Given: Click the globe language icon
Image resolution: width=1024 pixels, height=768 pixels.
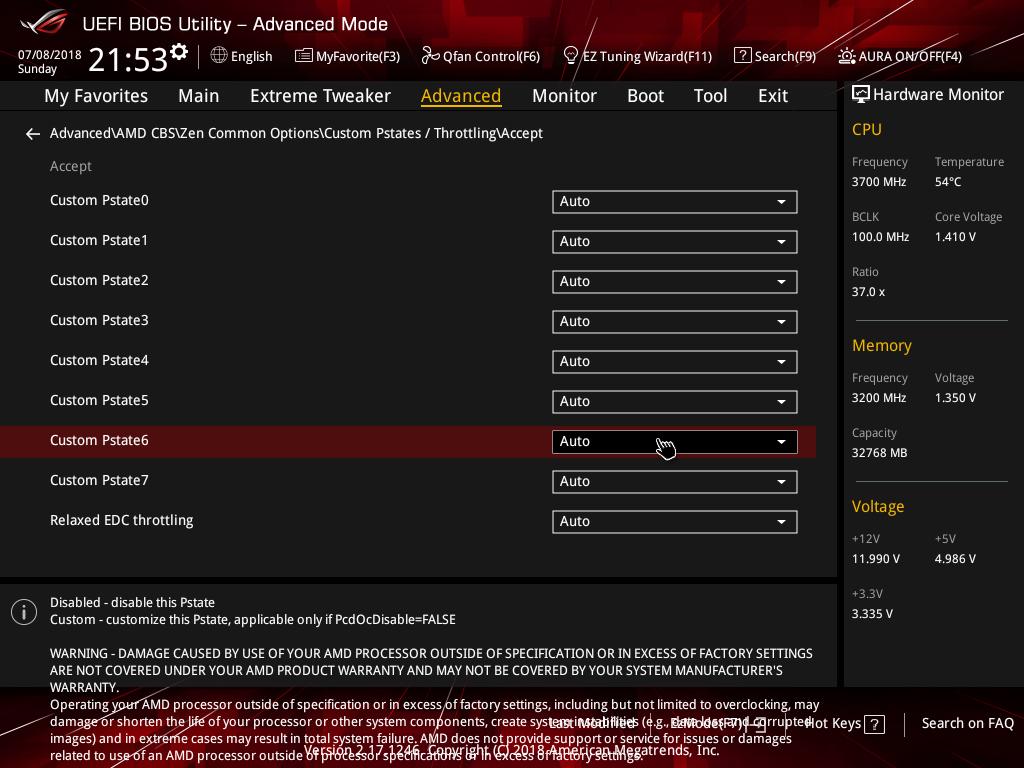Looking at the screenshot, I should pos(219,56).
